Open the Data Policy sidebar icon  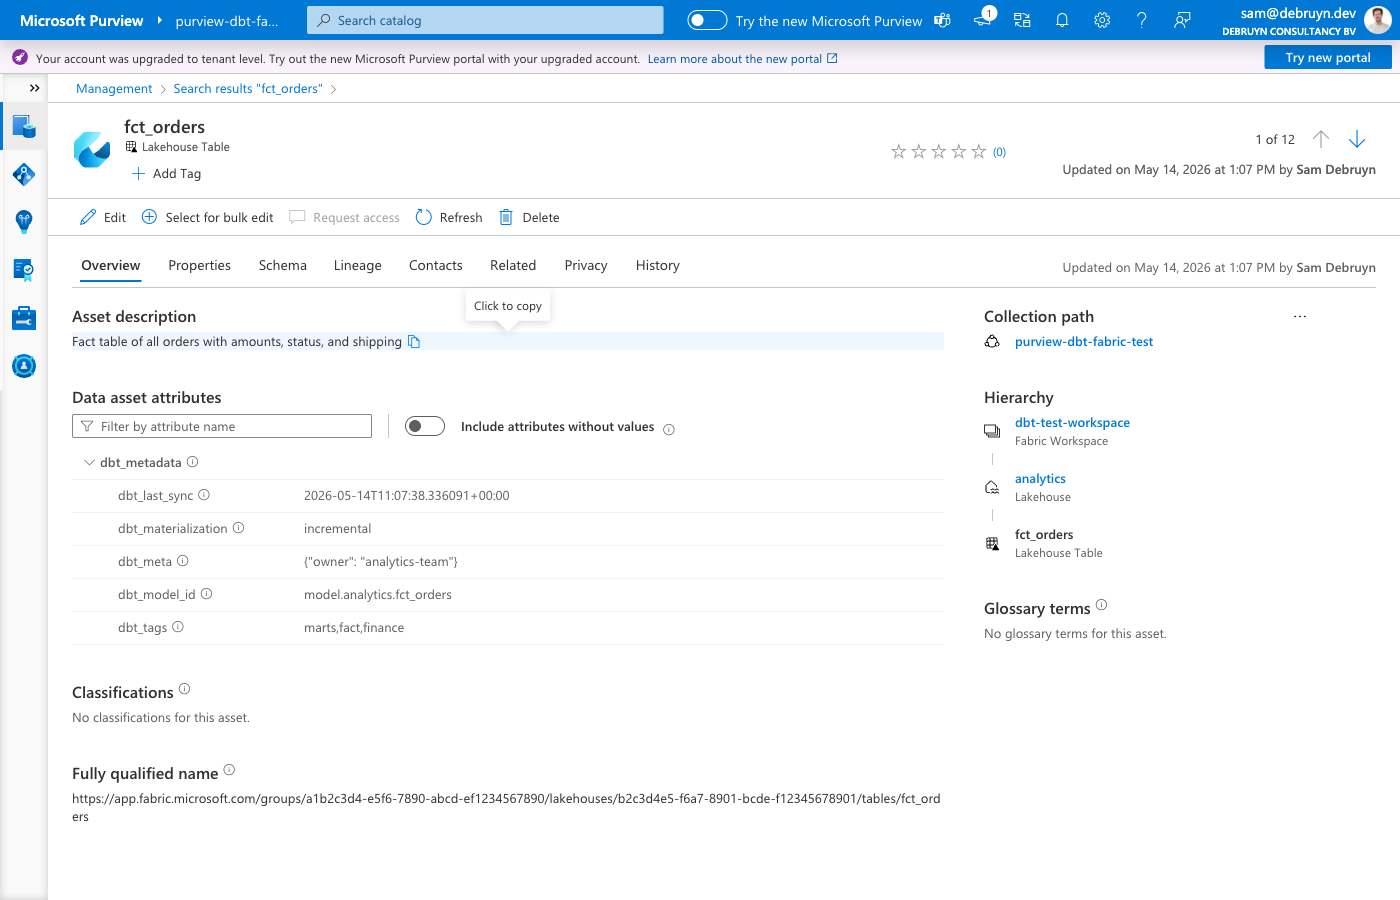pos(24,270)
